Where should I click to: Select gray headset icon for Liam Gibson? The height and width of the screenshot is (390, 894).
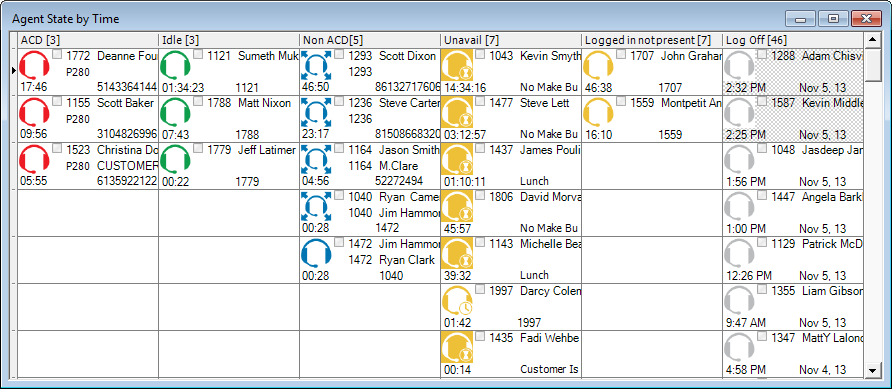pos(739,300)
